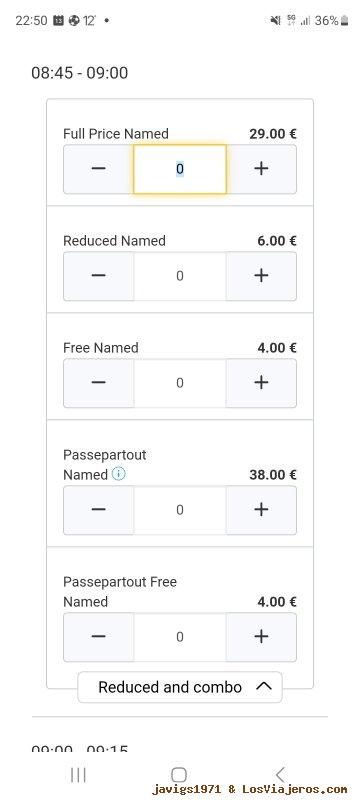Focus the Full Price Named quantity field
The width and height of the screenshot is (360, 800).
[x=180, y=169]
